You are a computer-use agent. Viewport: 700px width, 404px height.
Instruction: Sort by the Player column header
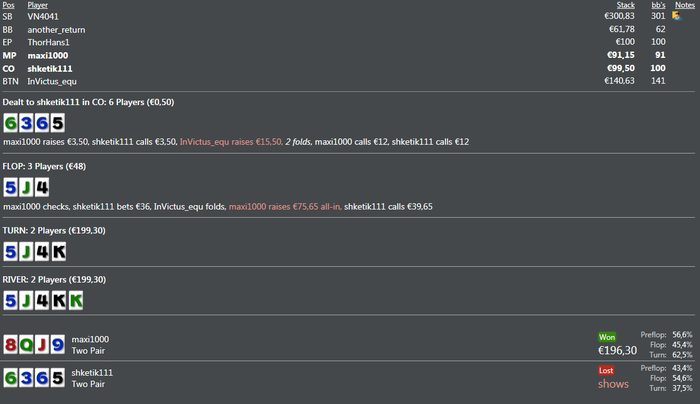[38, 5]
